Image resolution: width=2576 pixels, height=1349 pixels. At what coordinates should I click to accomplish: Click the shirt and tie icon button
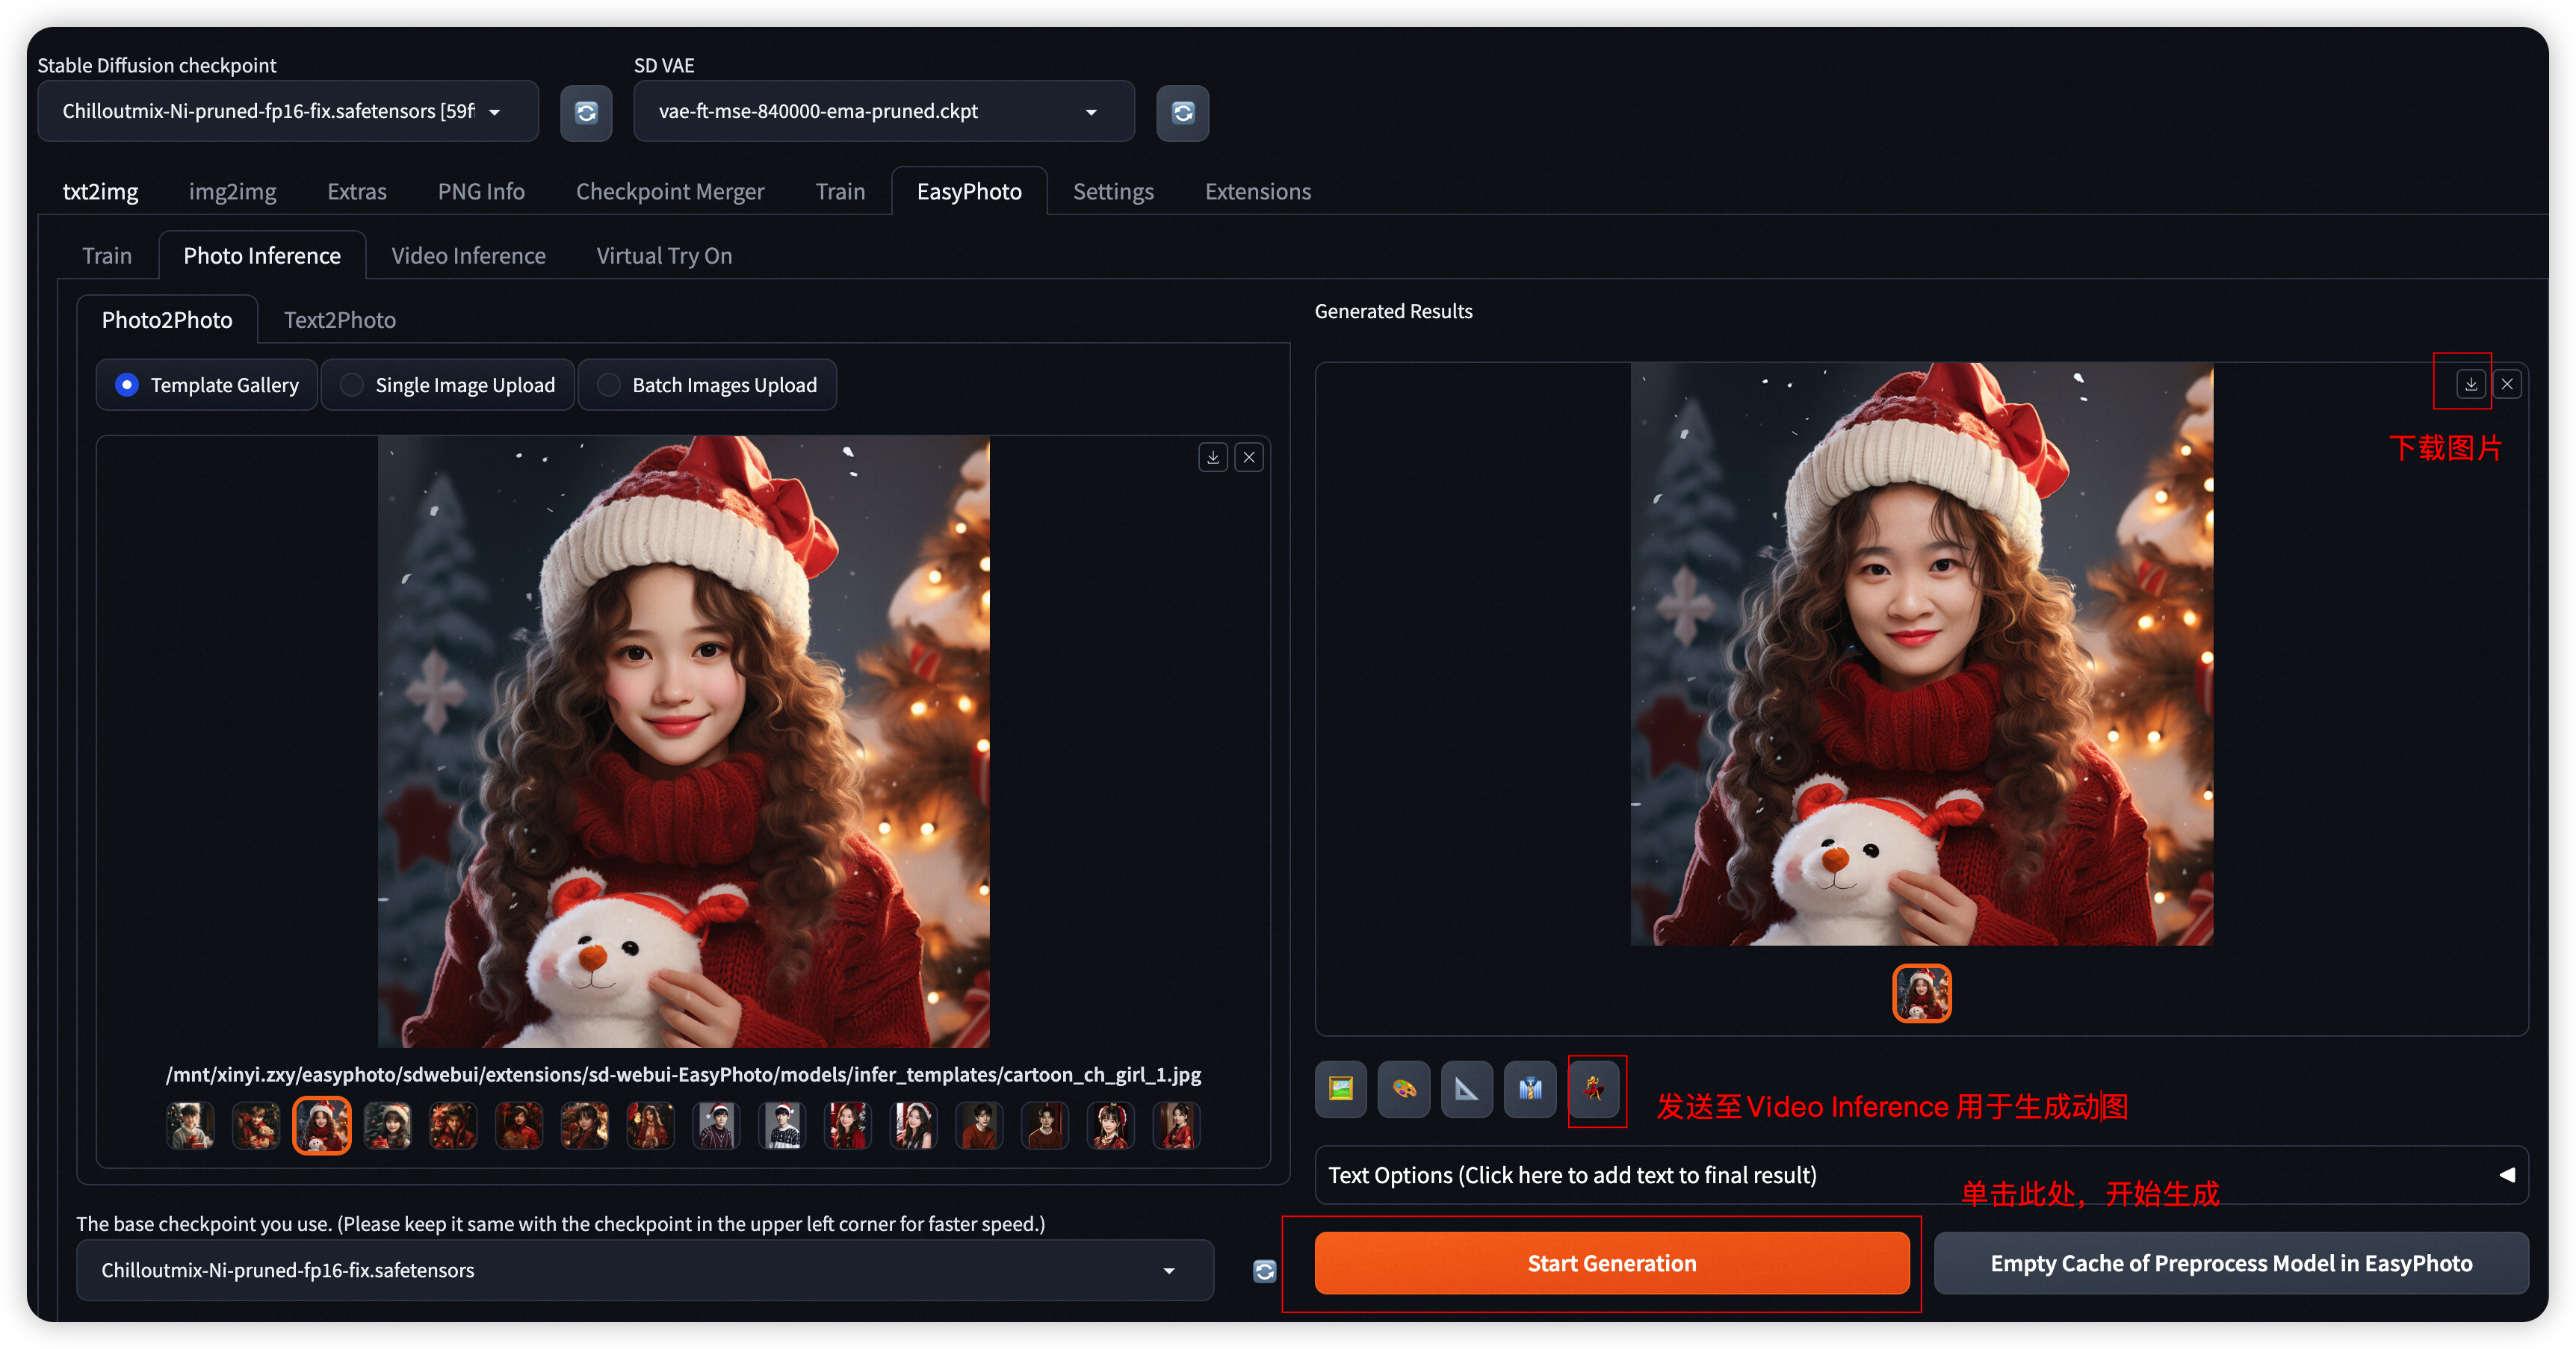(1530, 1089)
